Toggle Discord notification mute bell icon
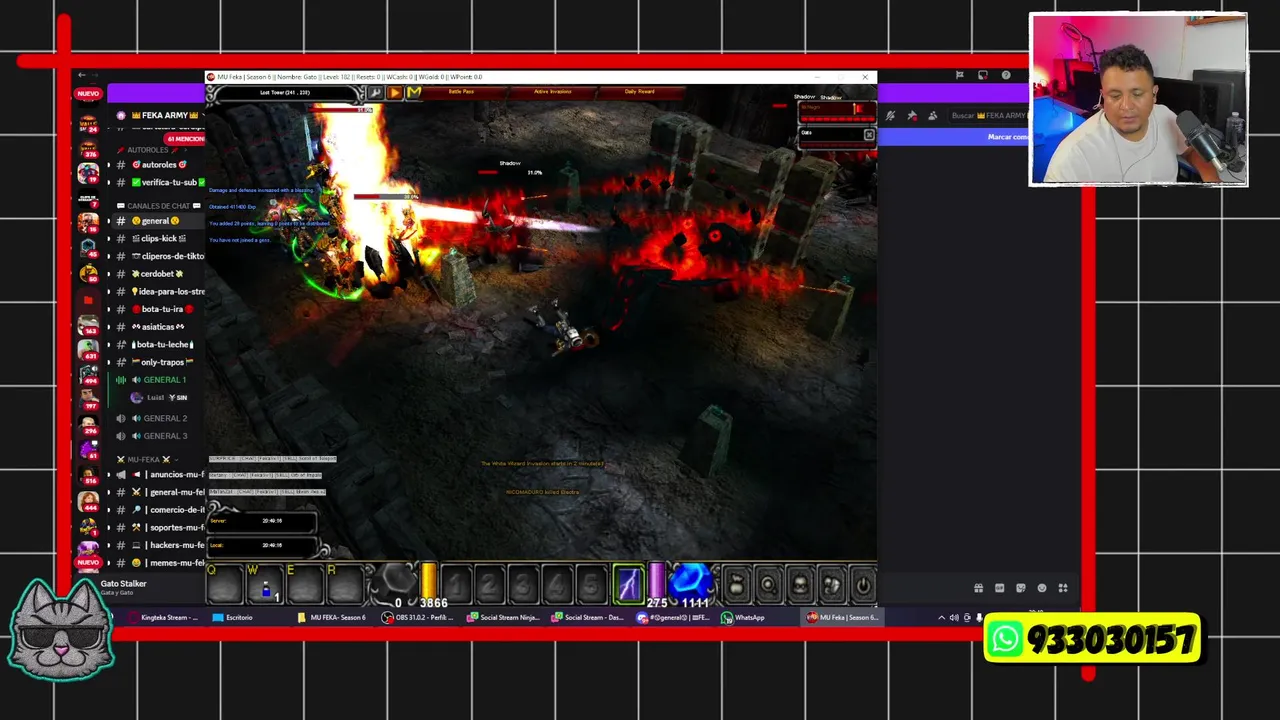Image resolution: width=1280 pixels, height=720 pixels. click(890, 116)
